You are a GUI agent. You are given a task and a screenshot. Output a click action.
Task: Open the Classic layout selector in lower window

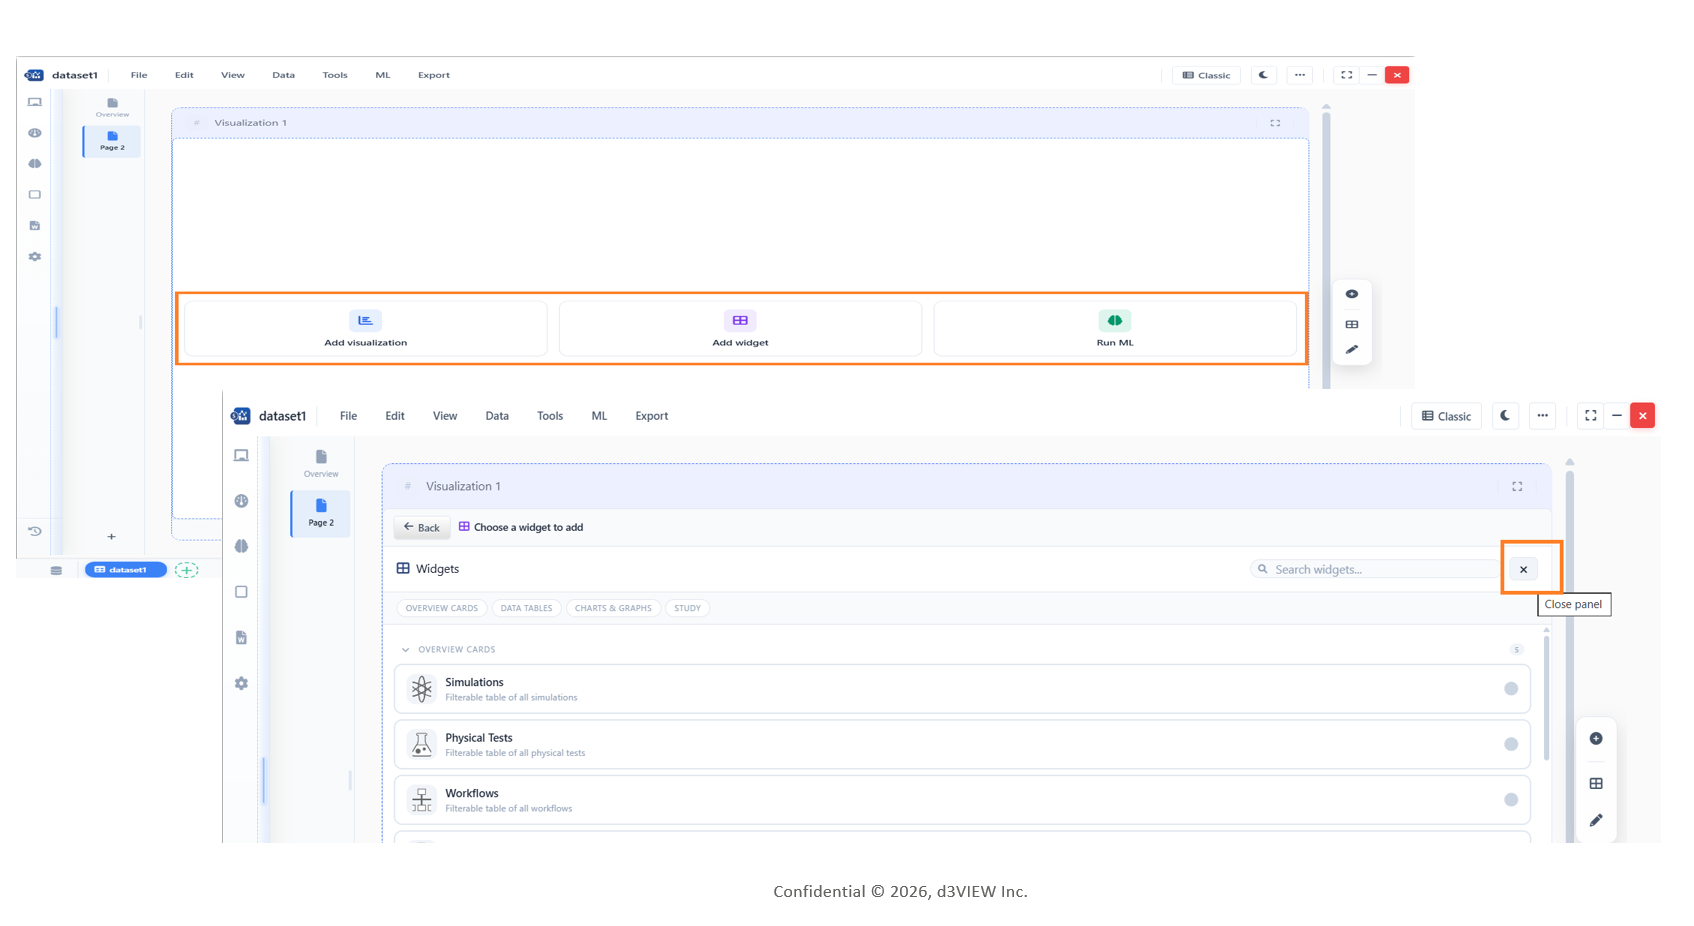(x=1446, y=416)
